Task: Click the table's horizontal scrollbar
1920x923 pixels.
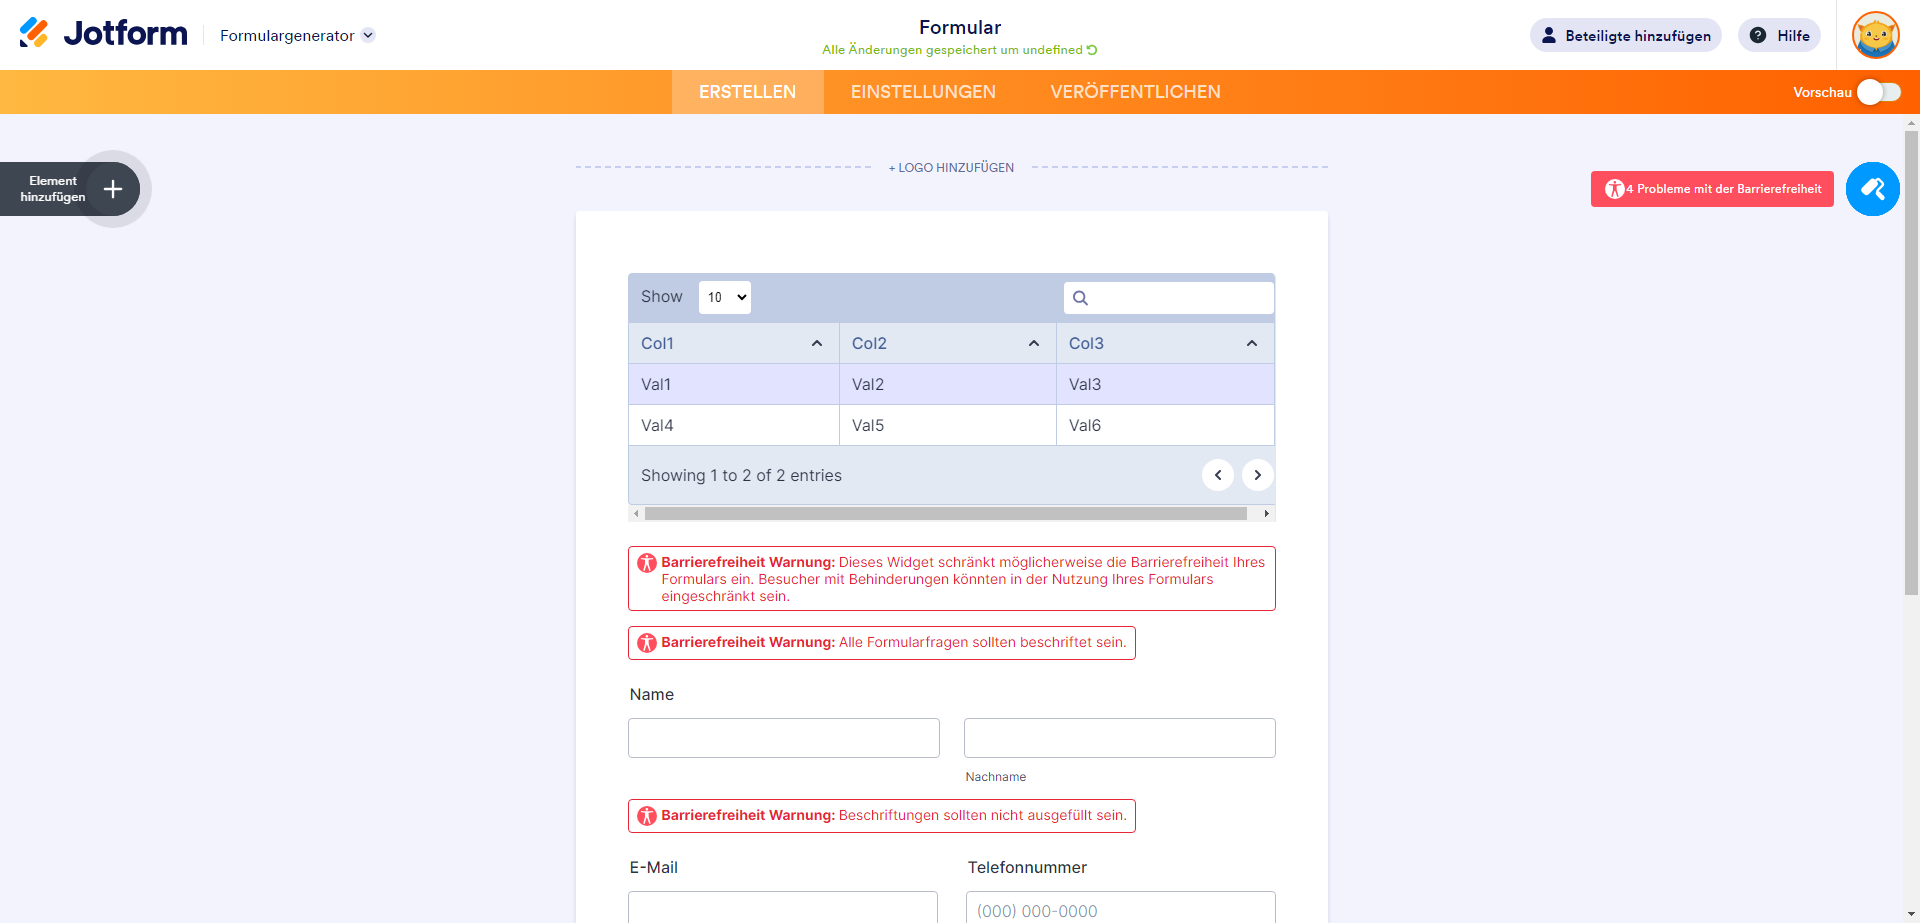Action: click(945, 513)
